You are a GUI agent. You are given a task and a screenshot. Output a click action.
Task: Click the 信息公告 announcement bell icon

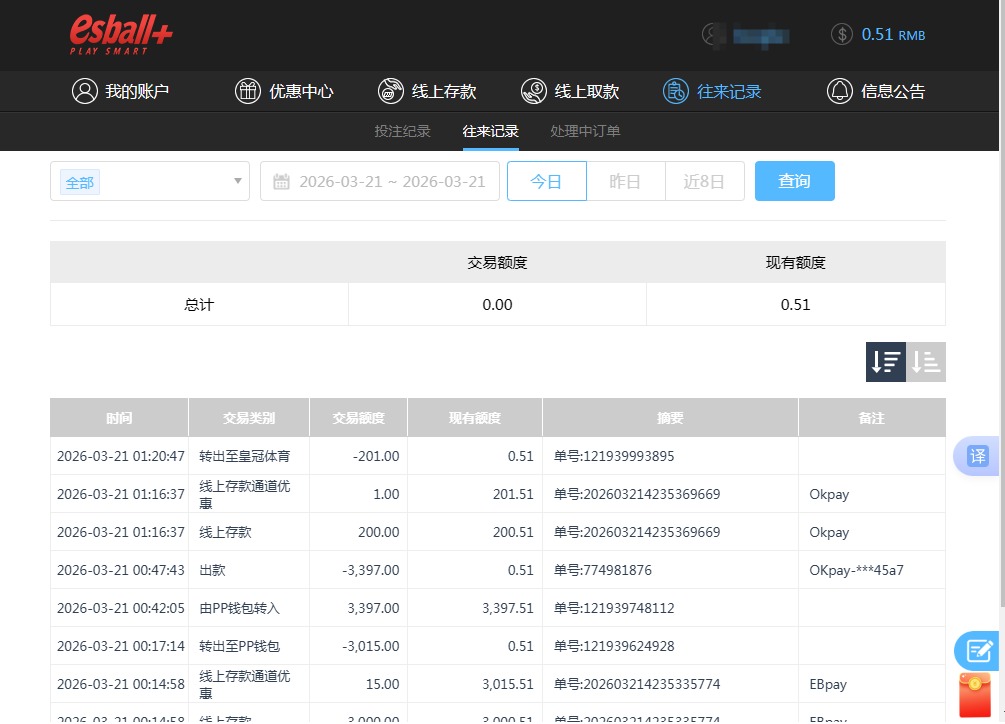coord(840,90)
